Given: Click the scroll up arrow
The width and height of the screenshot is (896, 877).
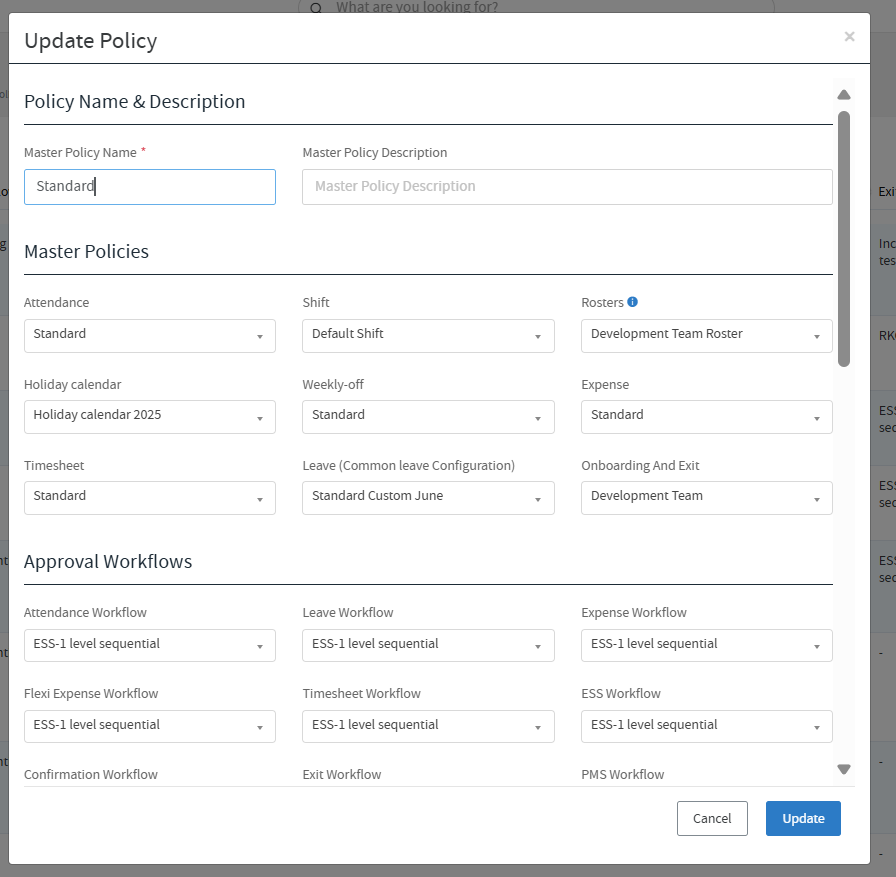Looking at the screenshot, I should [843, 95].
